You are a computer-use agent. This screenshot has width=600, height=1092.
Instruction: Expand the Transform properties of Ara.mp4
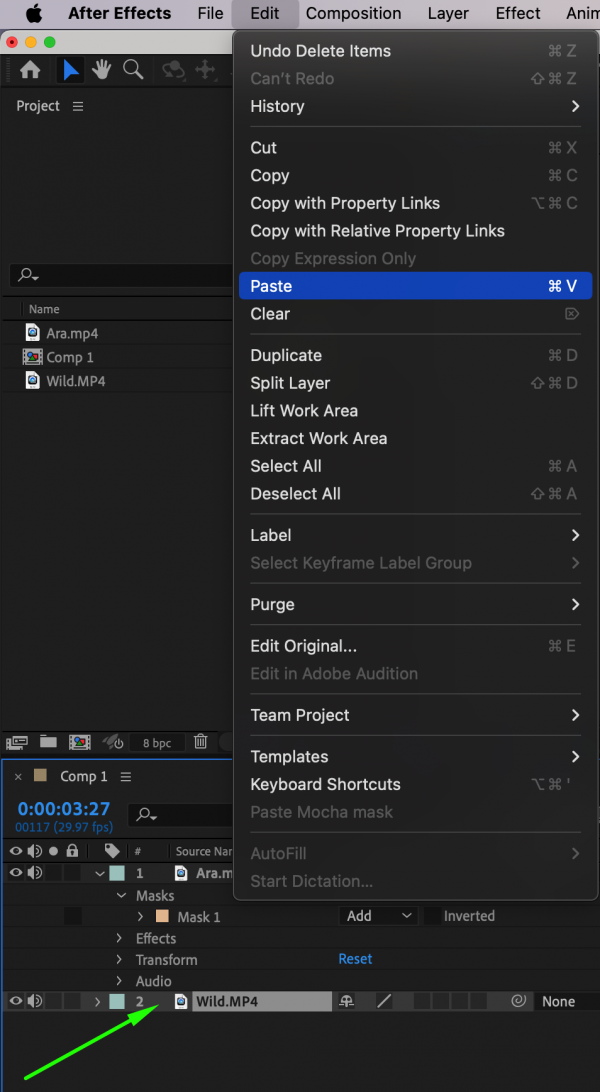[118, 959]
